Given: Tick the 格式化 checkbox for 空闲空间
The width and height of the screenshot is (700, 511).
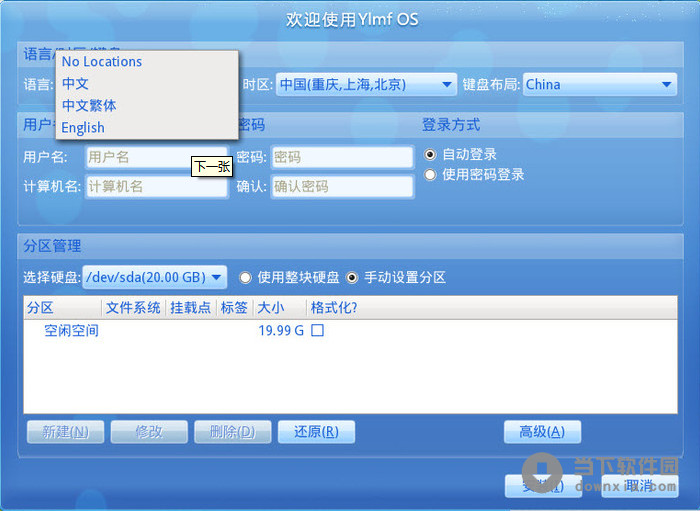Looking at the screenshot, I should (x=318, y=330).
